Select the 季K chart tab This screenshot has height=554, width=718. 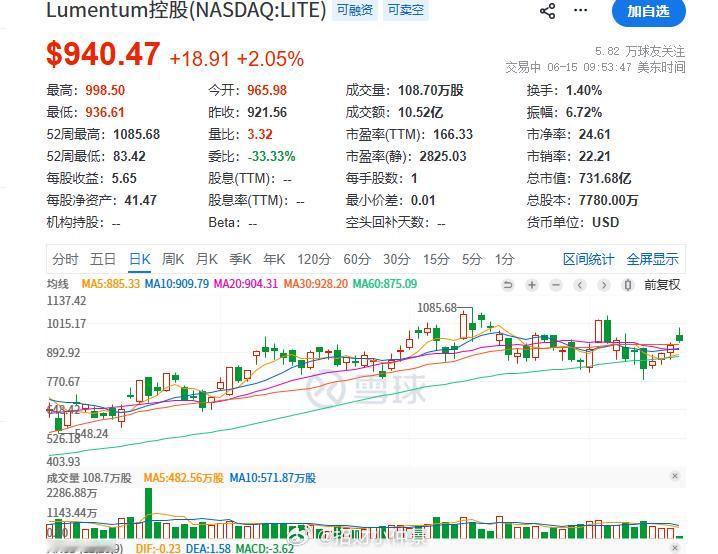240,260
